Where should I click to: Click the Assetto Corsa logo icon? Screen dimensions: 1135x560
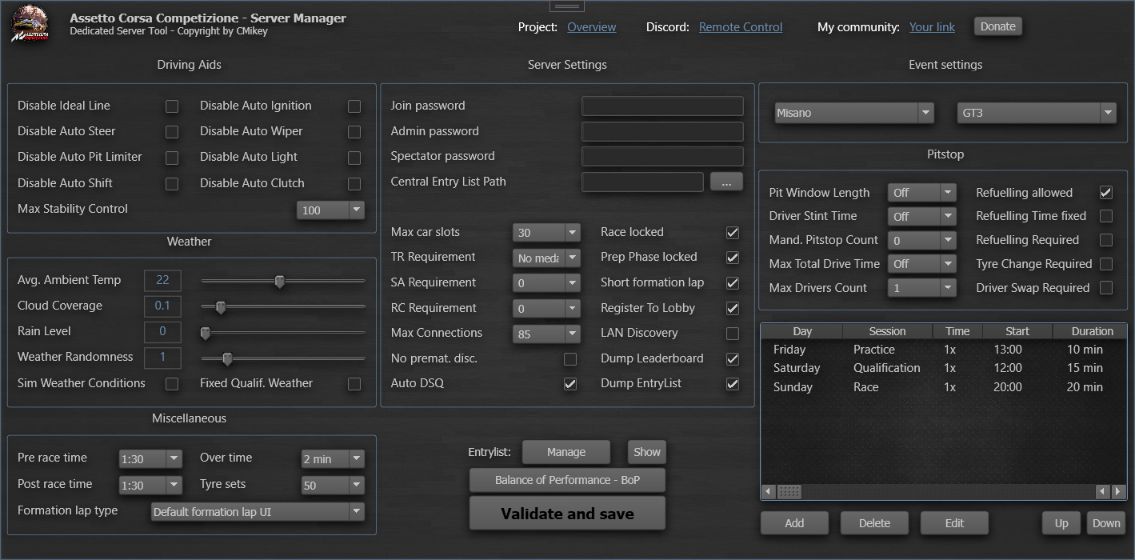30,24
